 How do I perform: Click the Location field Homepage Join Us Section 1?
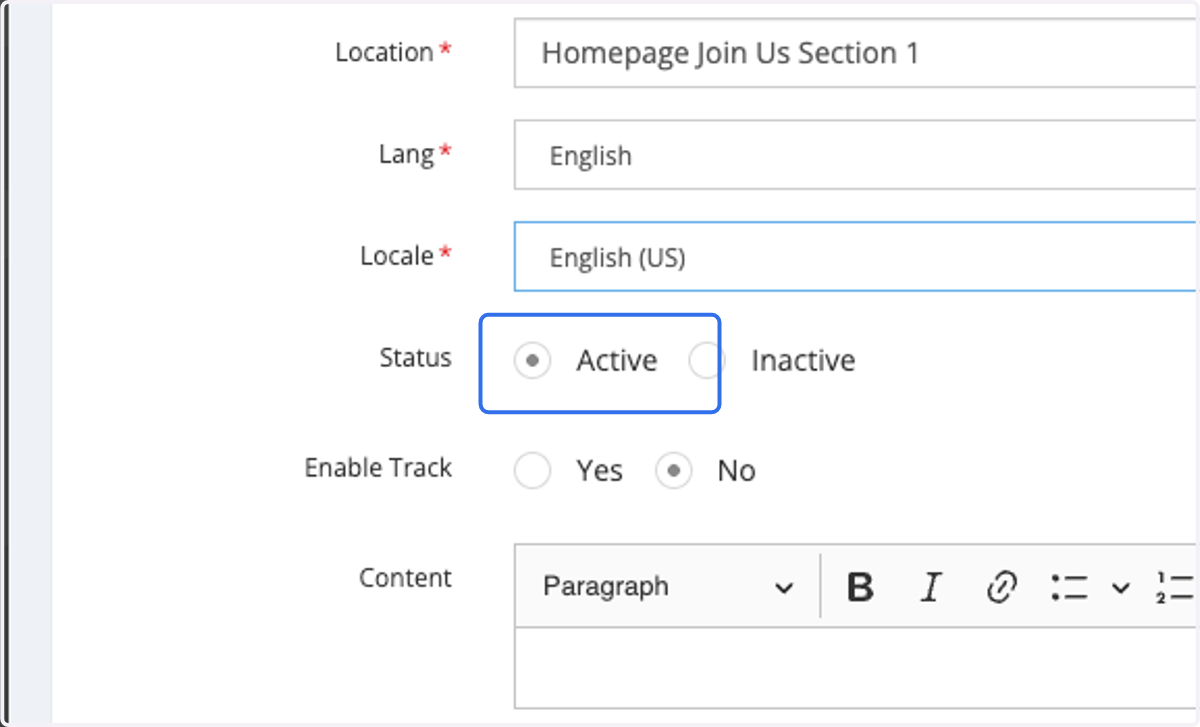point(856,52)
